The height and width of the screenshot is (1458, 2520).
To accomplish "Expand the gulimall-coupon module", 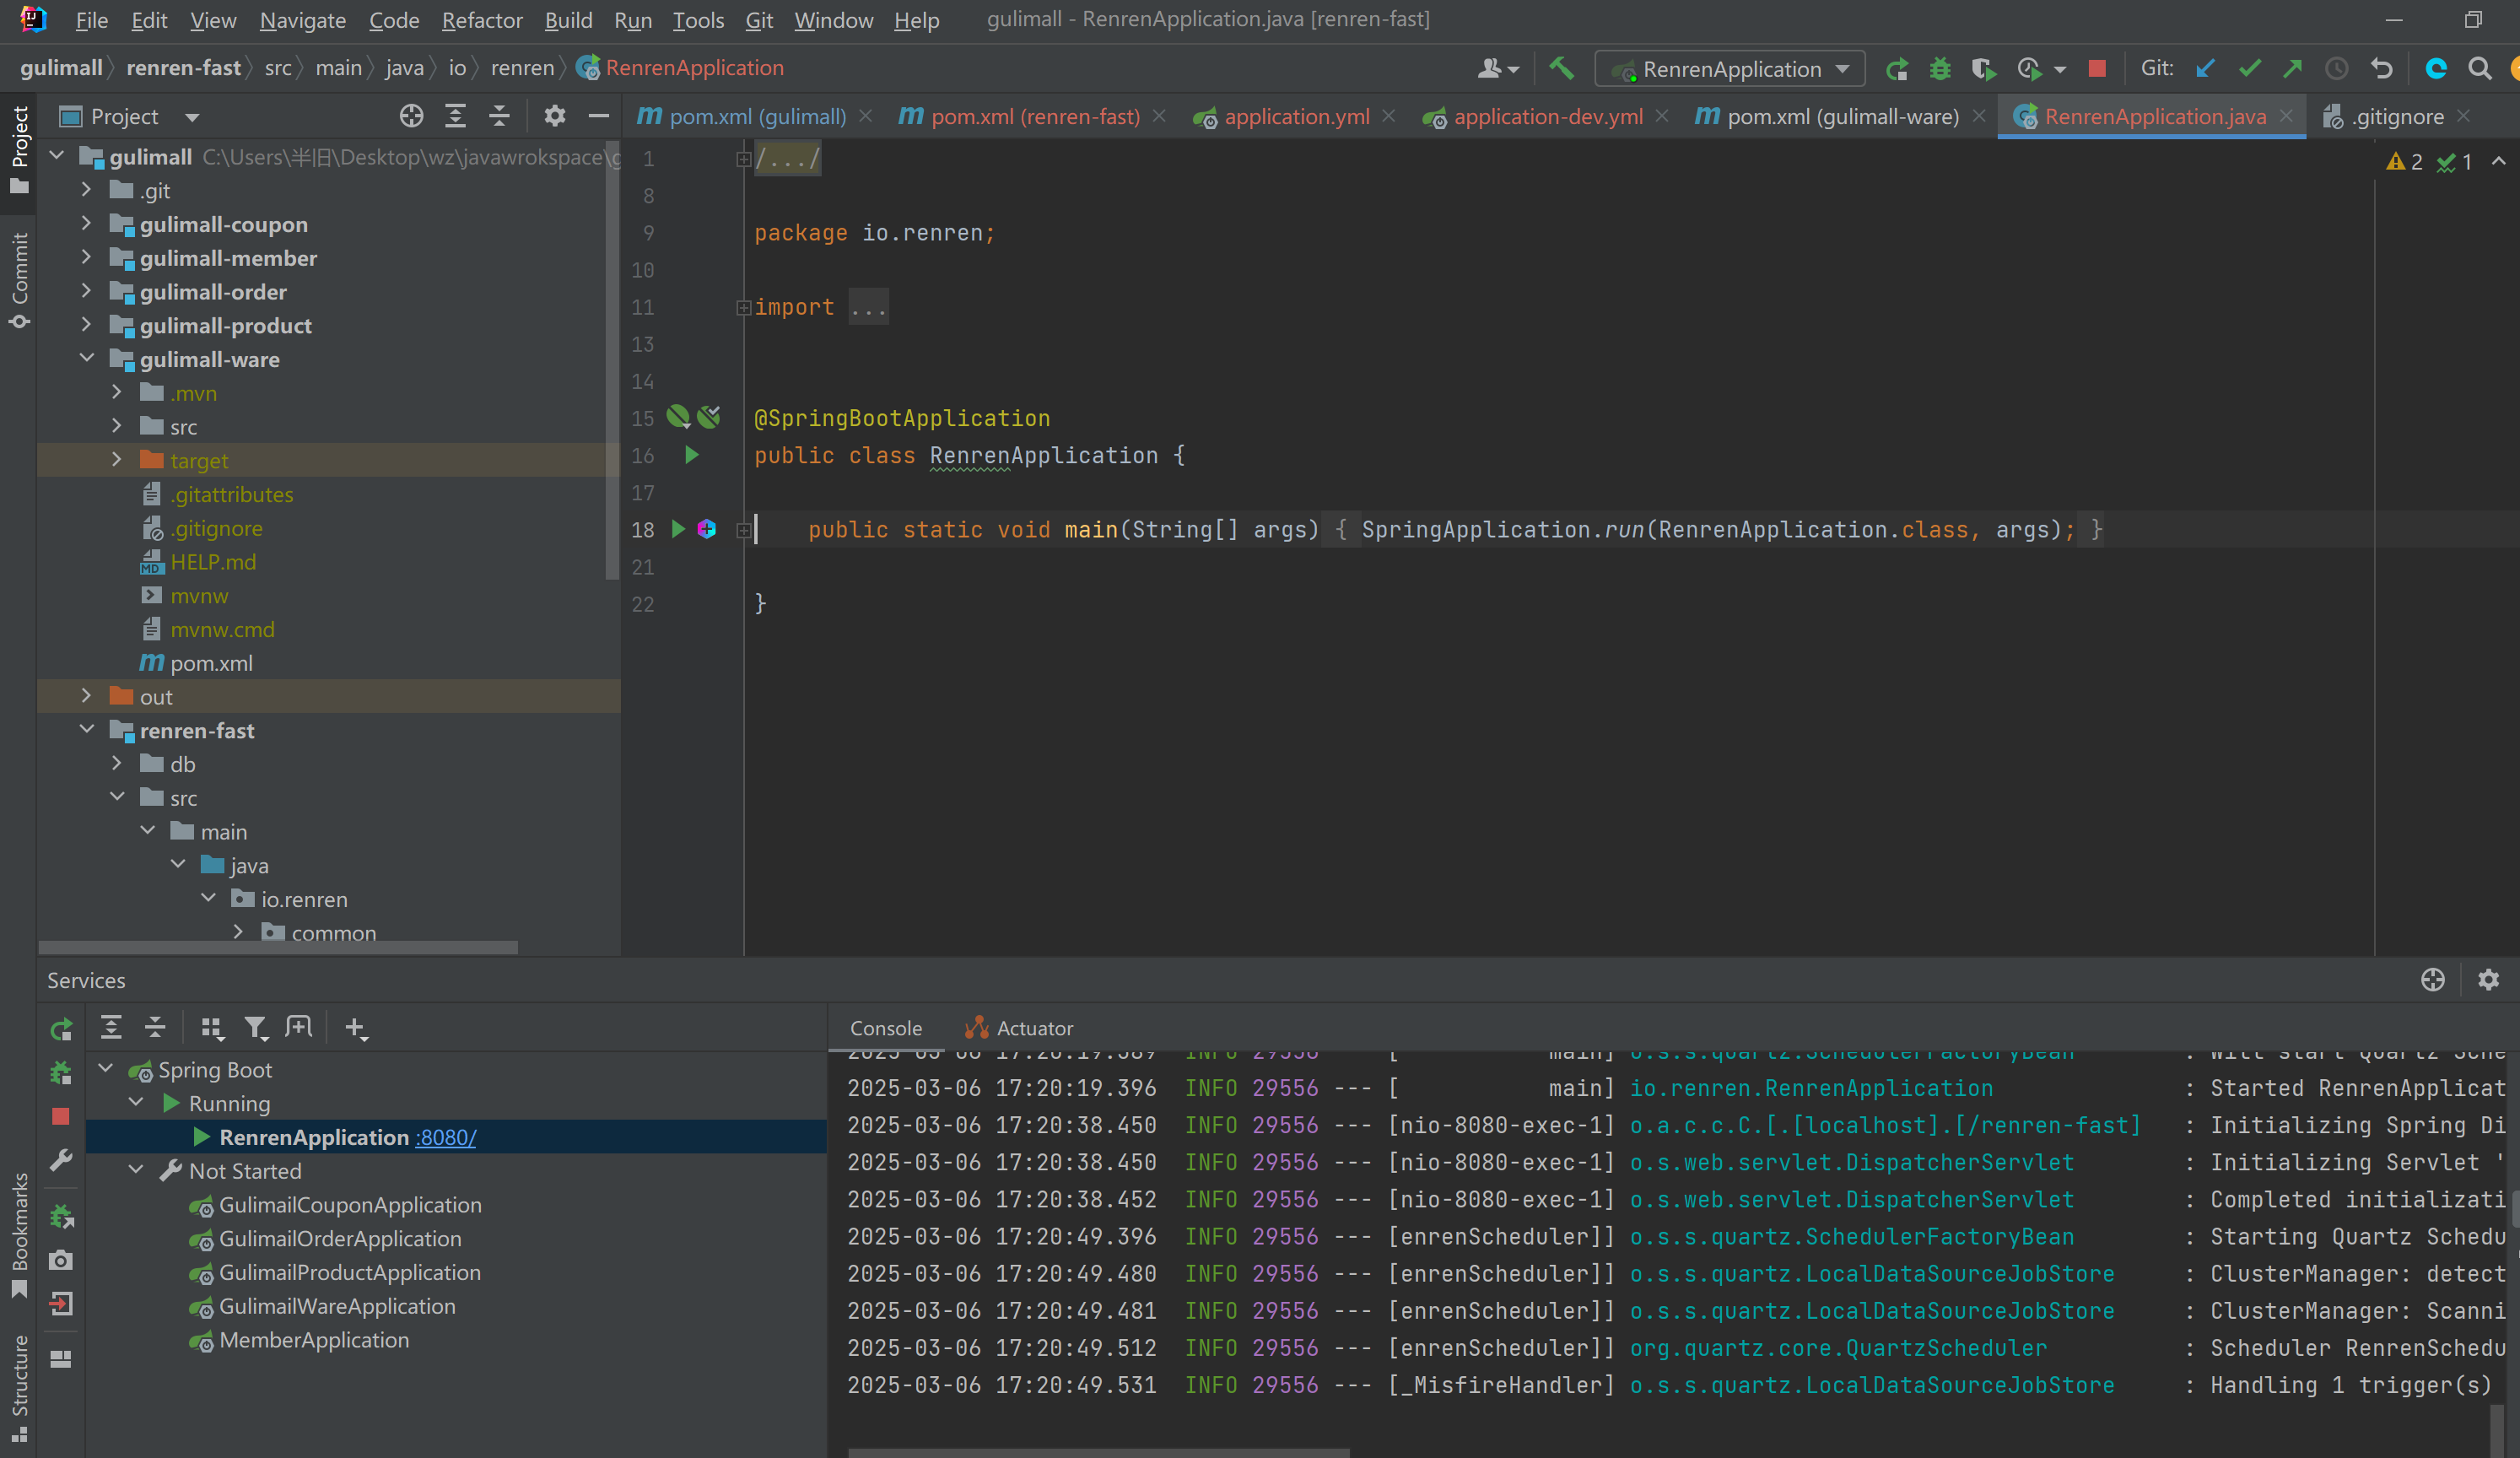I will point(86,223).
